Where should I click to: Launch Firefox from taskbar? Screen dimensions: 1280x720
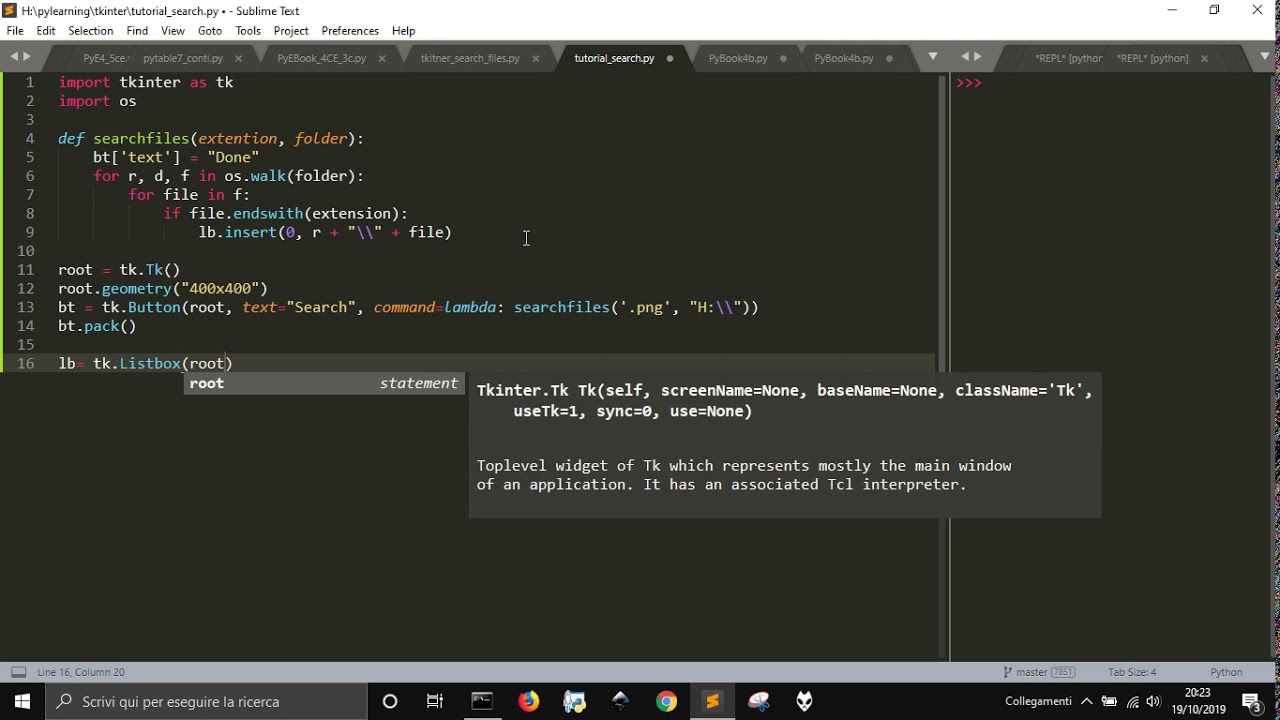pyautogui.click(x=528, y=701)
